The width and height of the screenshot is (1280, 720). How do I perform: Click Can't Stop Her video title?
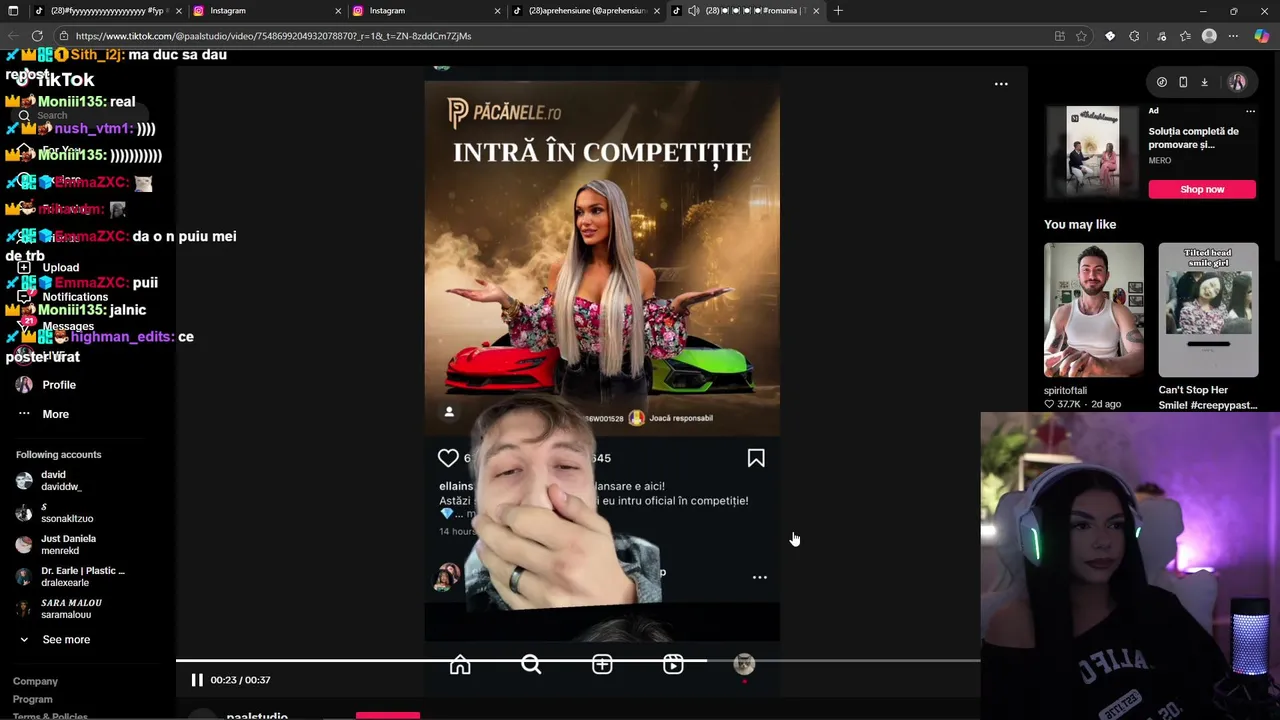1208,398
